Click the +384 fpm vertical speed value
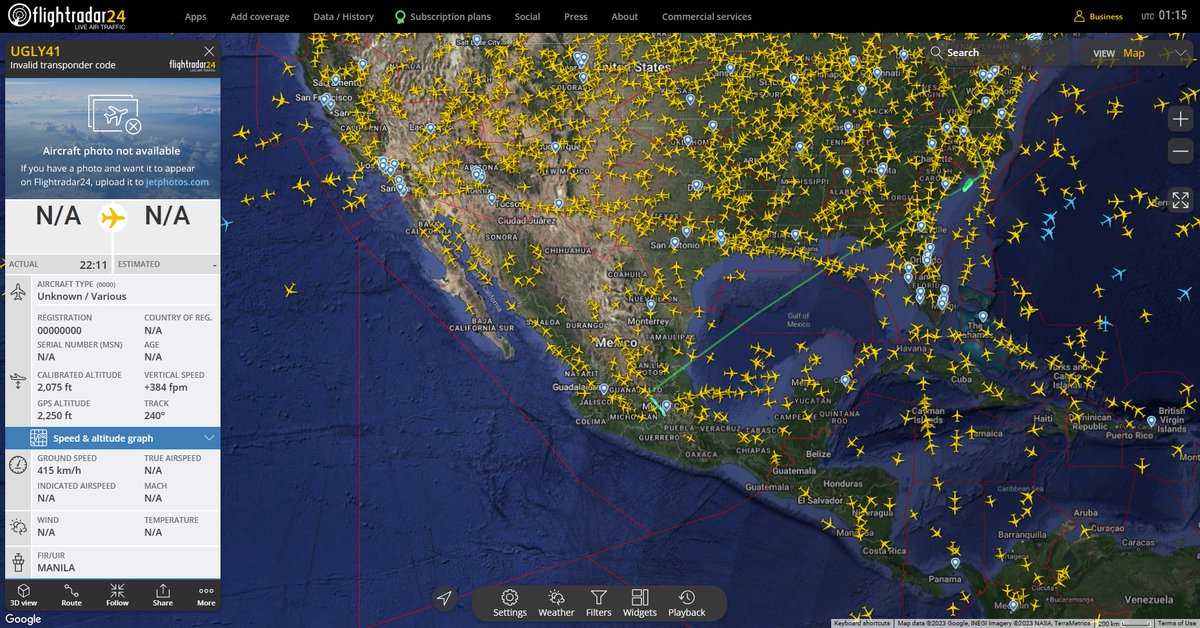 (166, 387)
